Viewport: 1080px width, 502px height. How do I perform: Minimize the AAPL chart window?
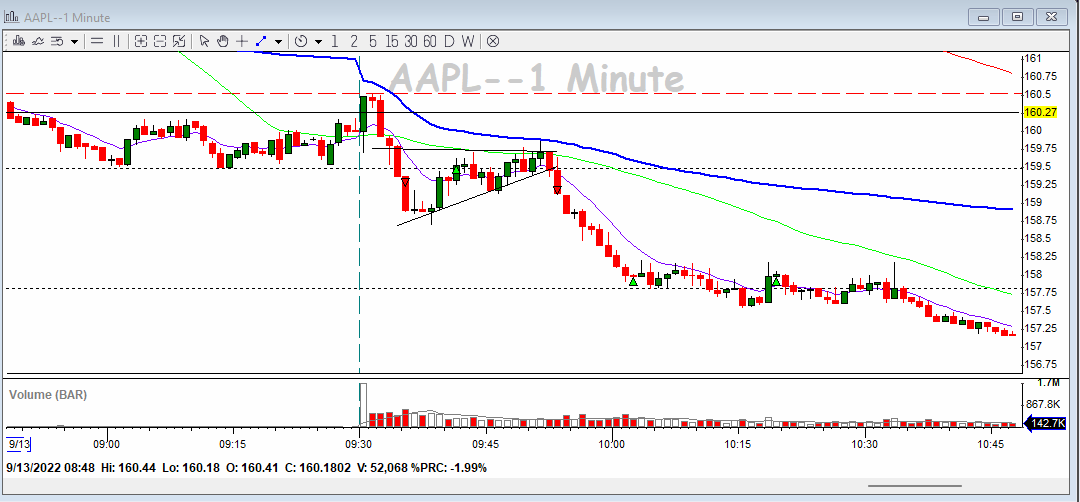click(x=984, y=17)
